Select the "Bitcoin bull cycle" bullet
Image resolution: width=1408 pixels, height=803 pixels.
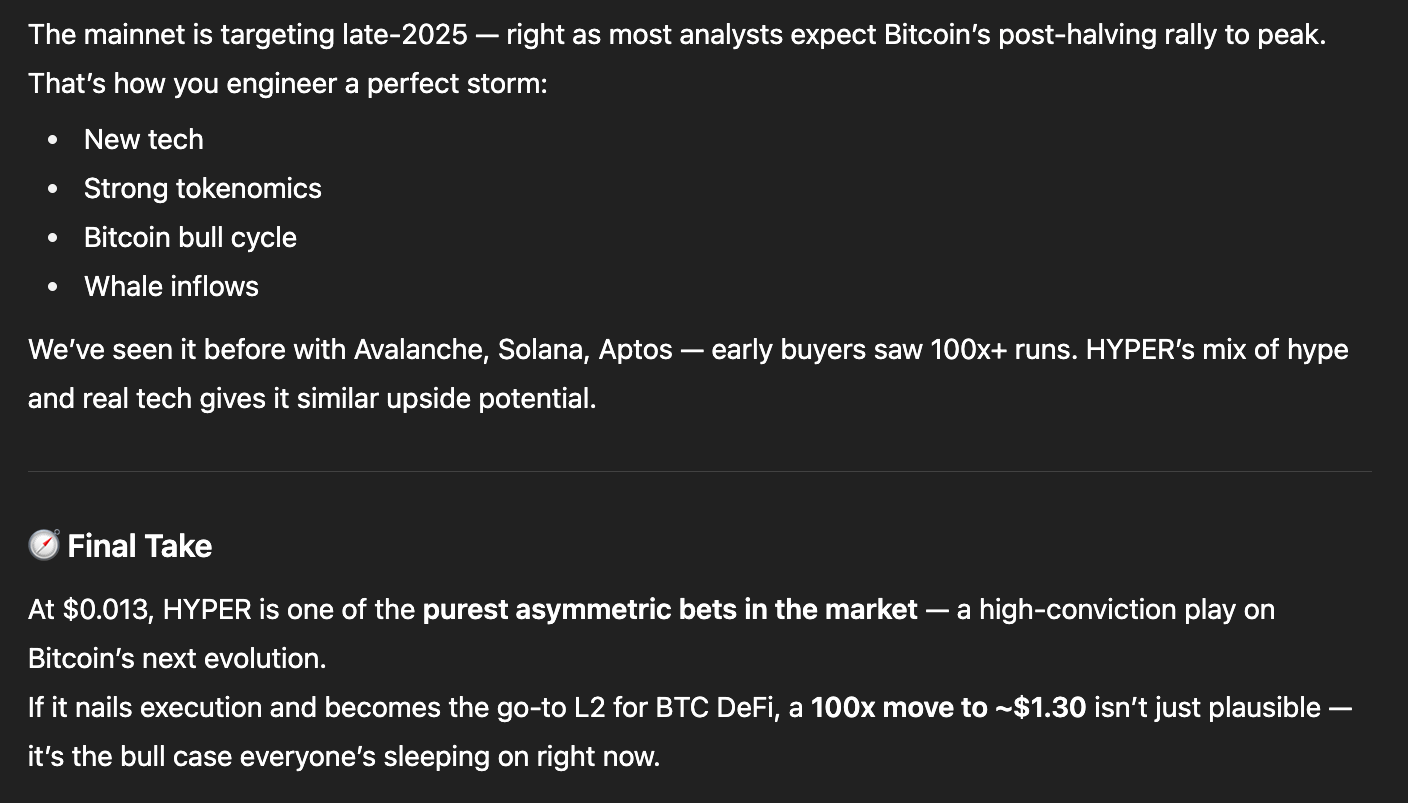tap(190, 237)
